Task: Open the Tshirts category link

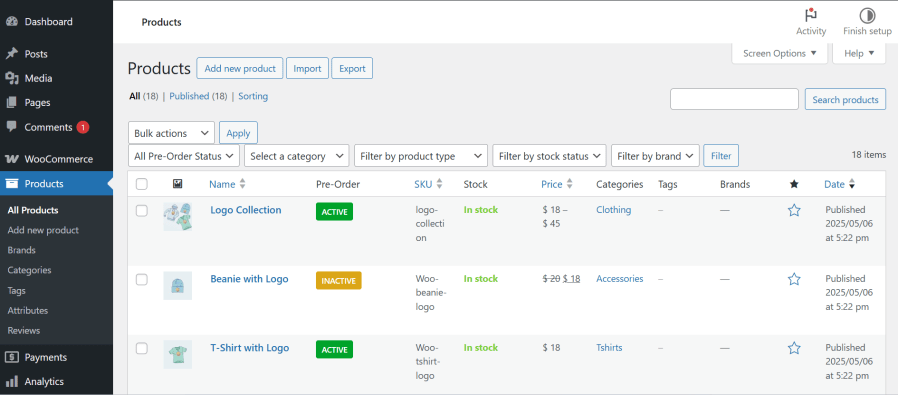Action: pos(609,347)
